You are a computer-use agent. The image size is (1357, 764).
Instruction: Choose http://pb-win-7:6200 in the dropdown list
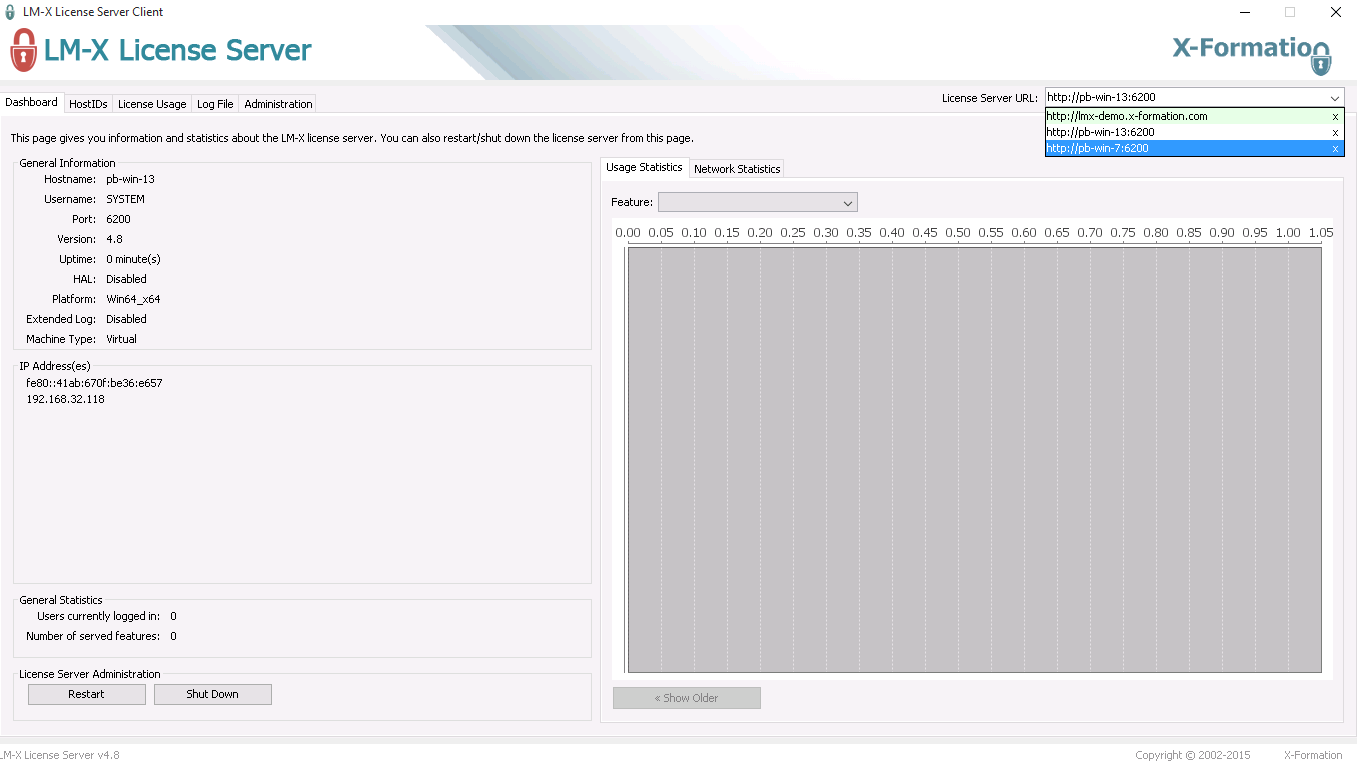pyautogui.click(x=1186, y=148)
